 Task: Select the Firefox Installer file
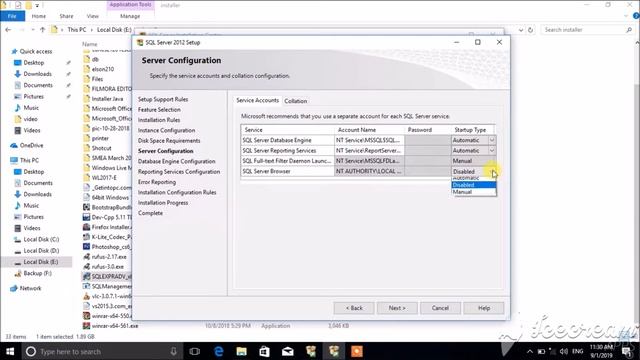[x=110, y=227]
